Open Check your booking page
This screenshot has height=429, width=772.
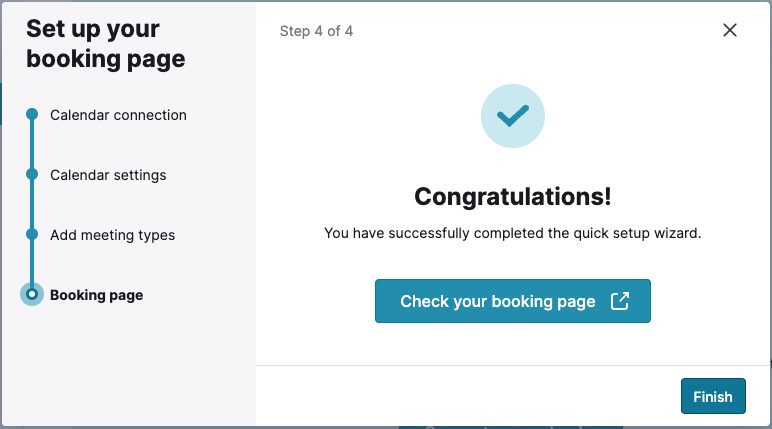[498, 301]
